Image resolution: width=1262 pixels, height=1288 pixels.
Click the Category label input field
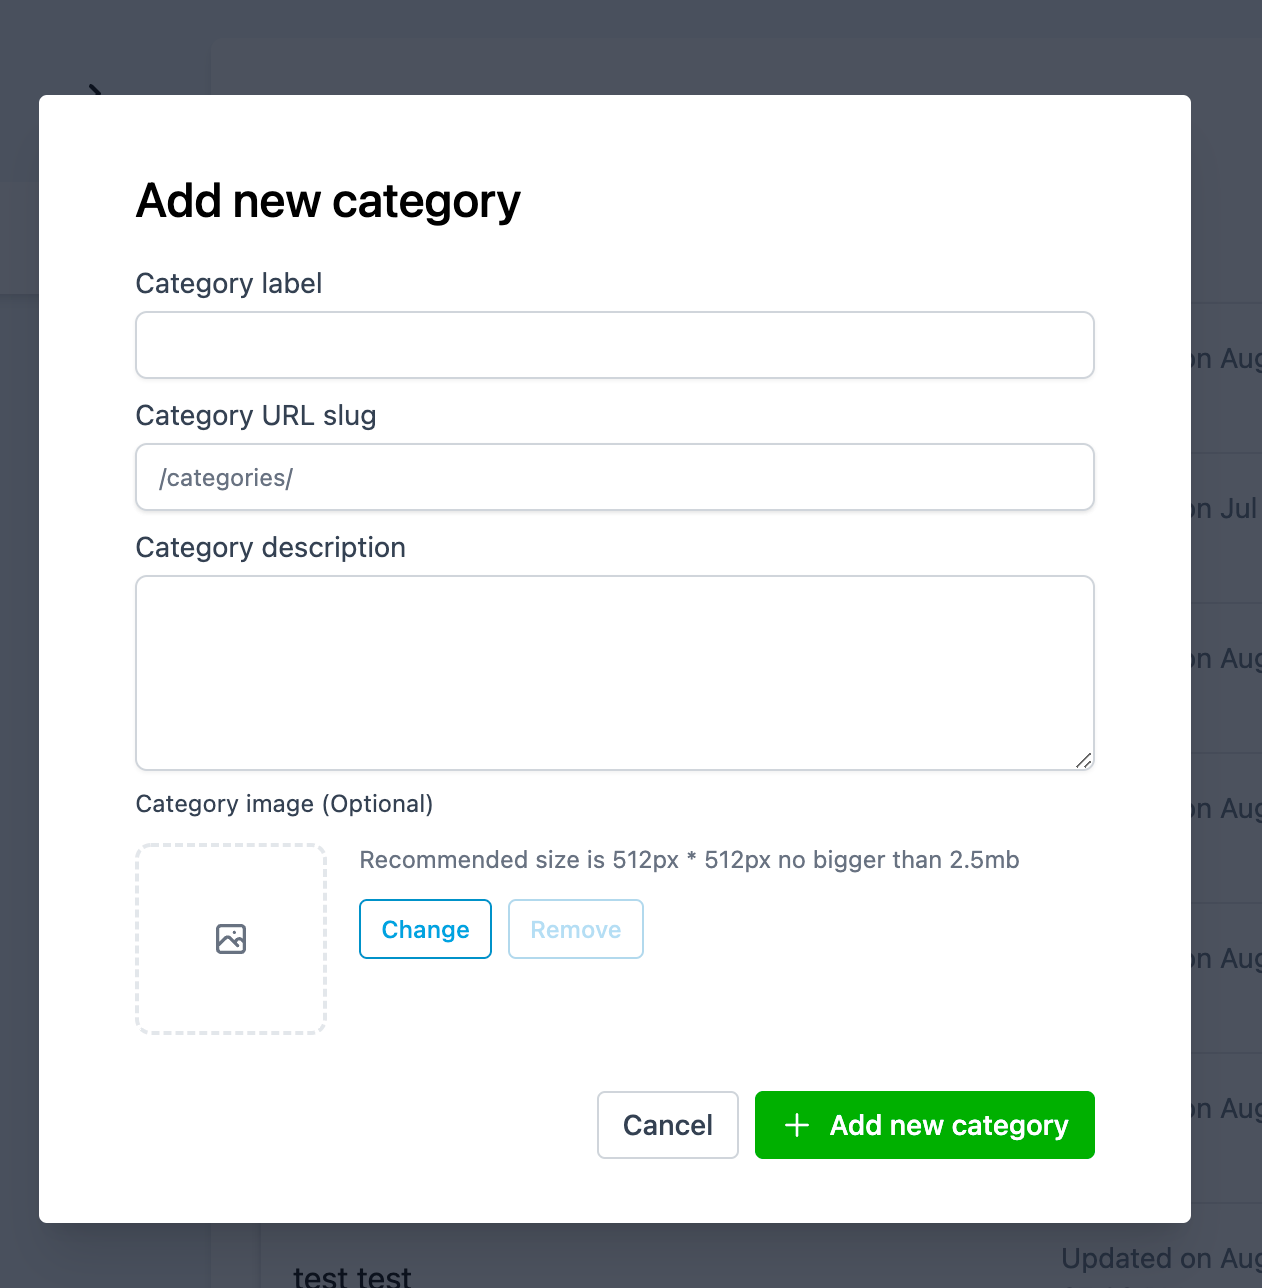click(x=615, y=345)
